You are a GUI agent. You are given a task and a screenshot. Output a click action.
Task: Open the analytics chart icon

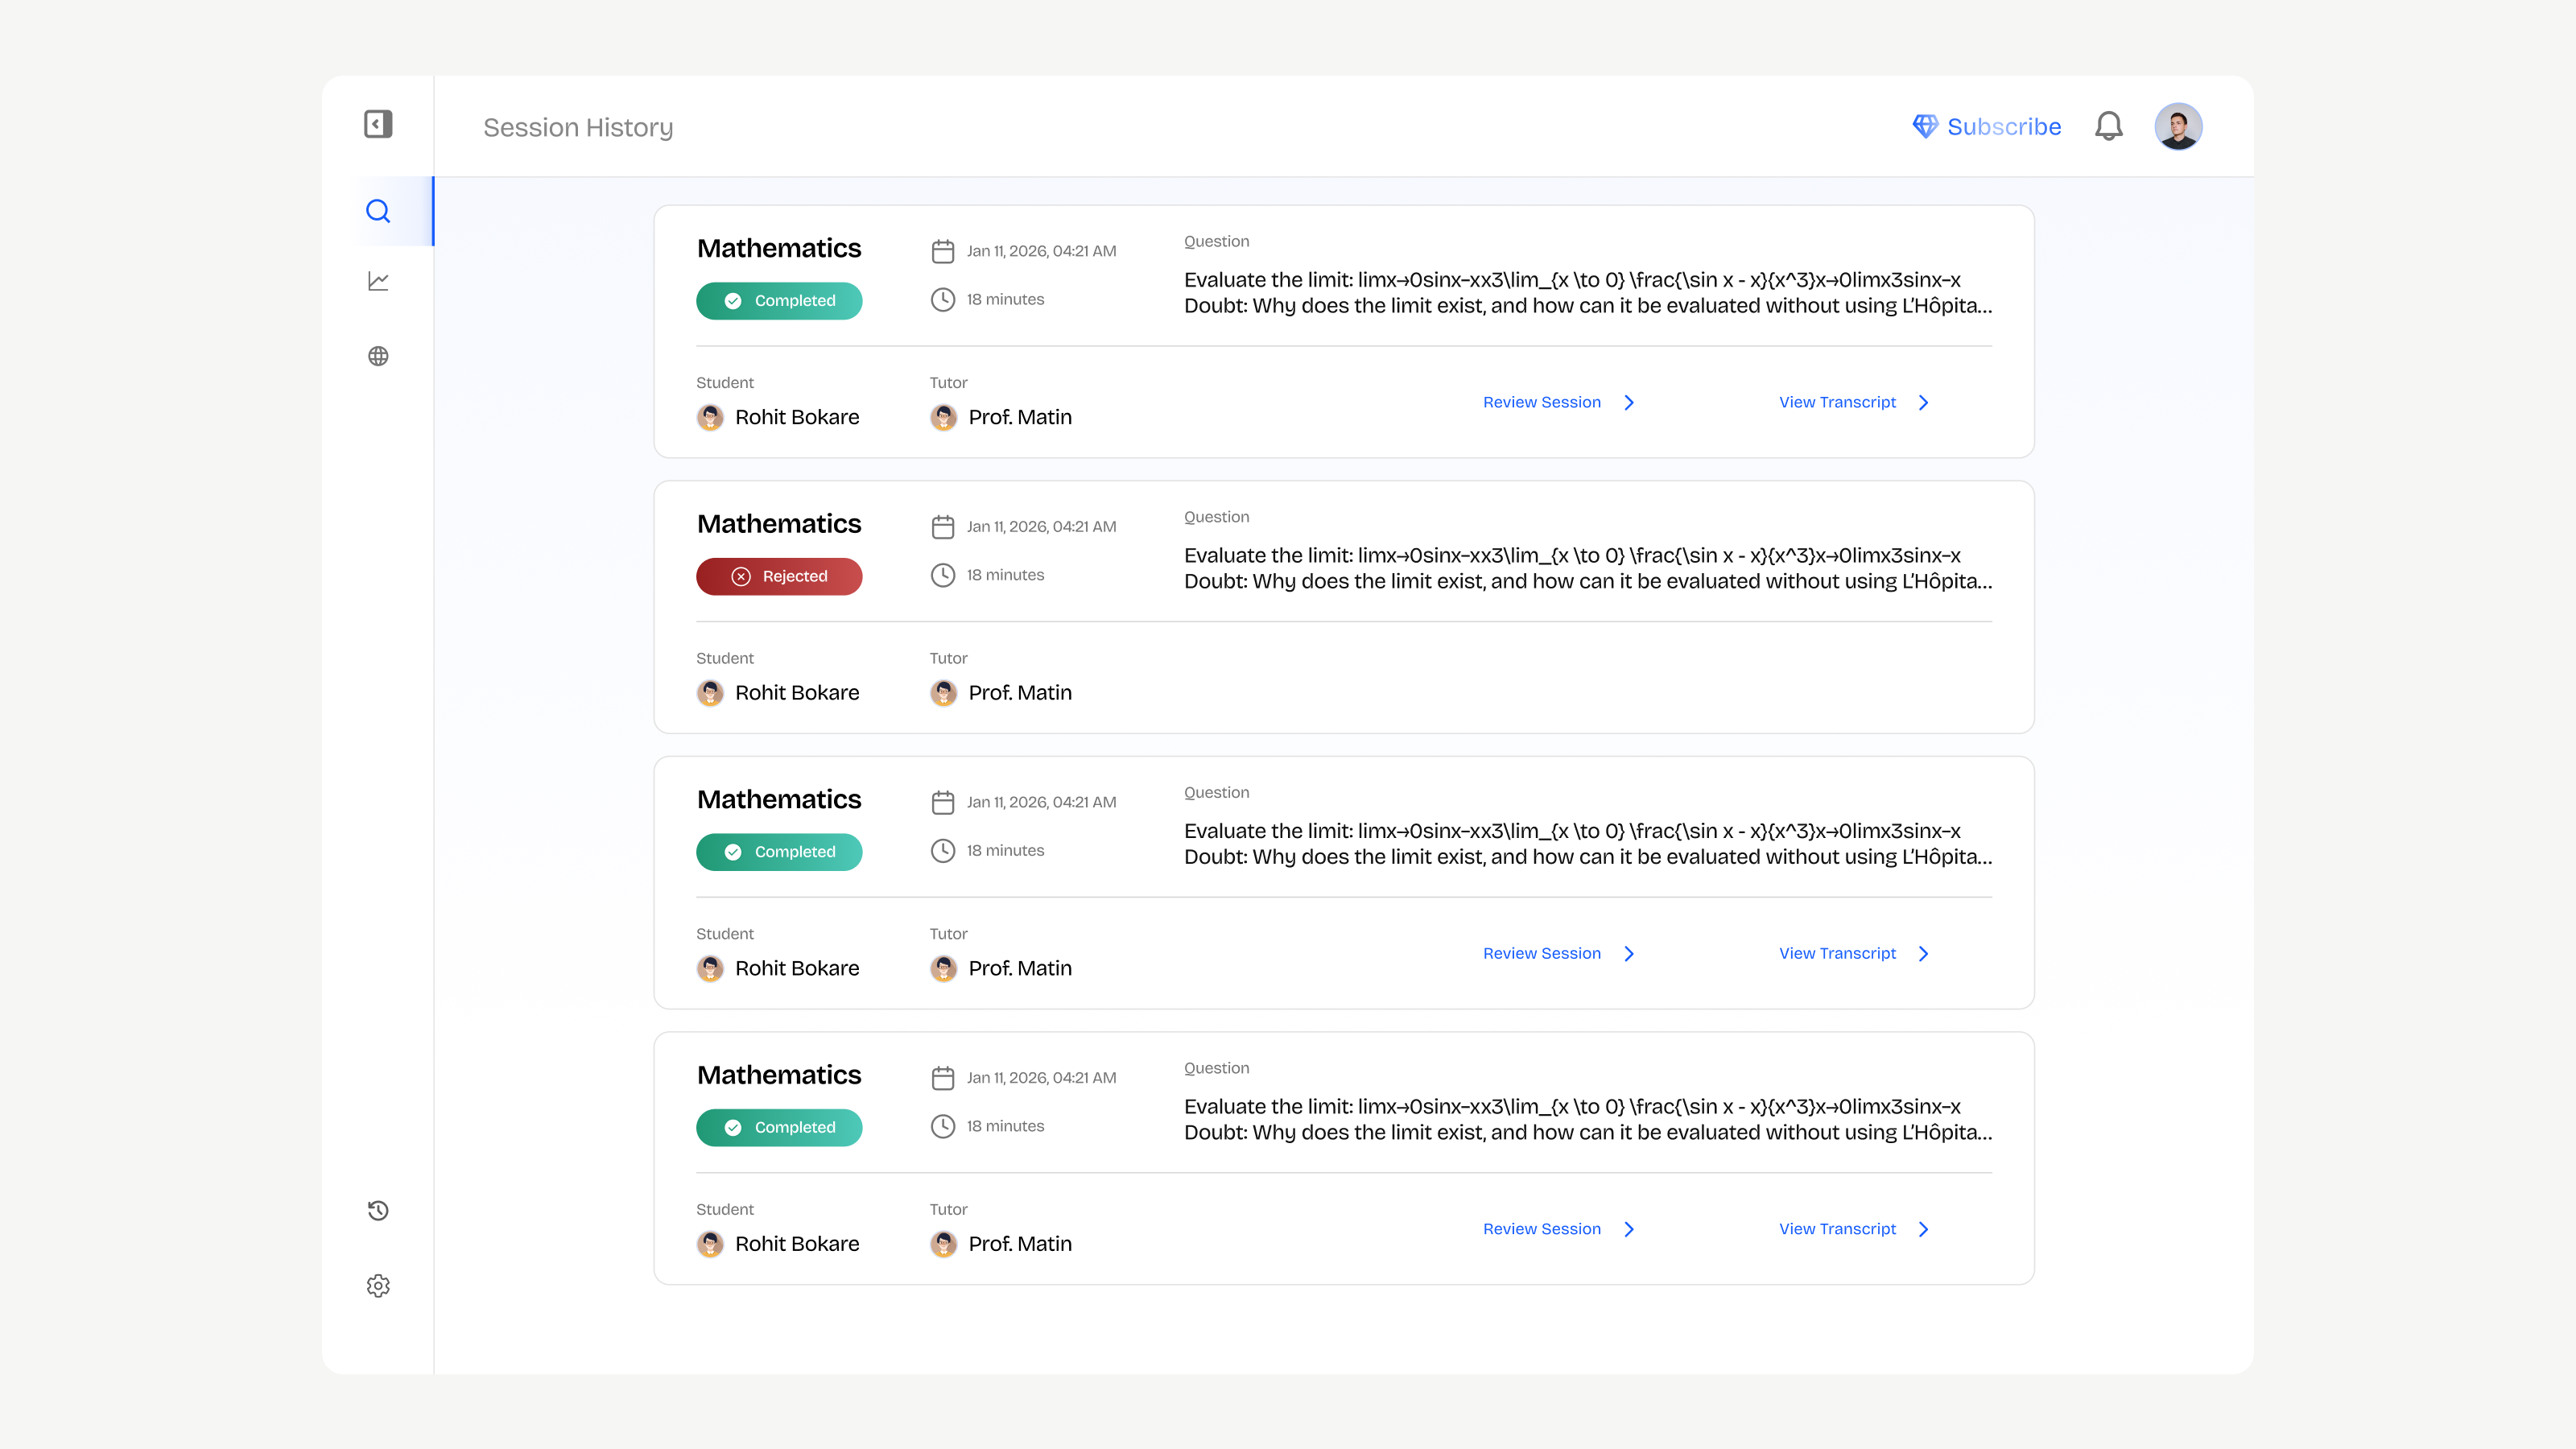[378, 281]
